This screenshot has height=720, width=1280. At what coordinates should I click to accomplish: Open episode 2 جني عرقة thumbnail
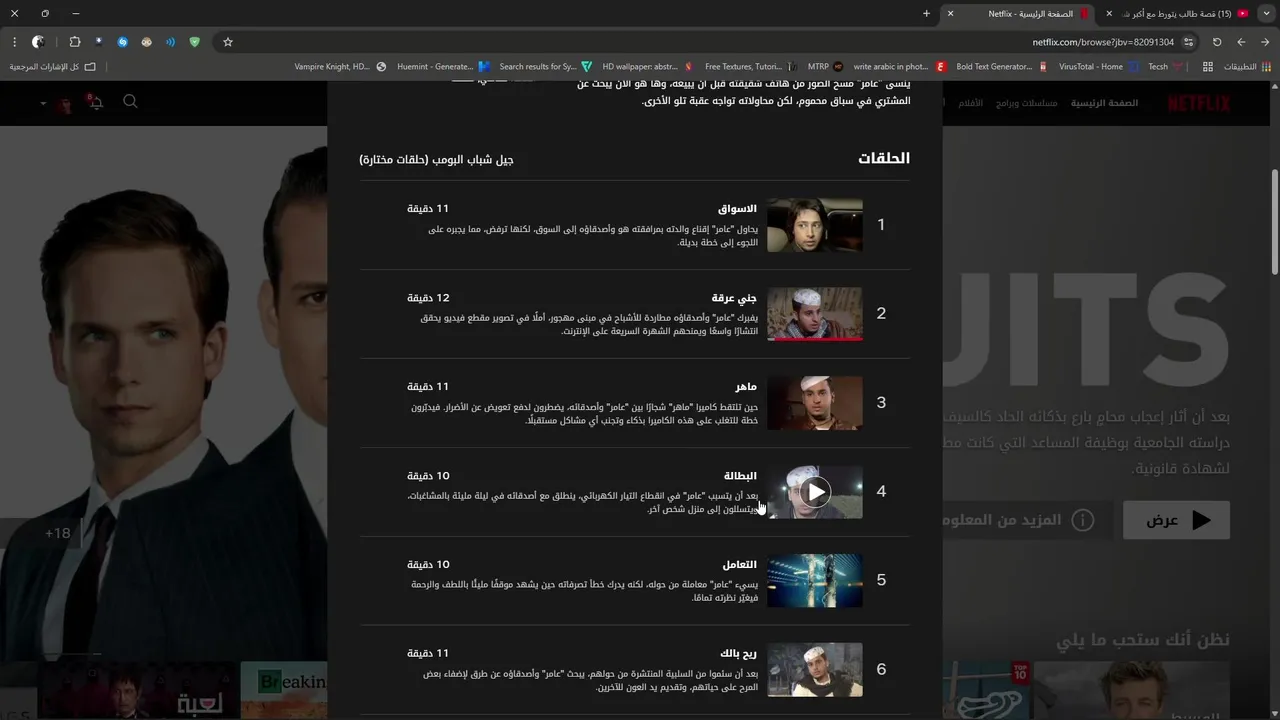point(814,314)
